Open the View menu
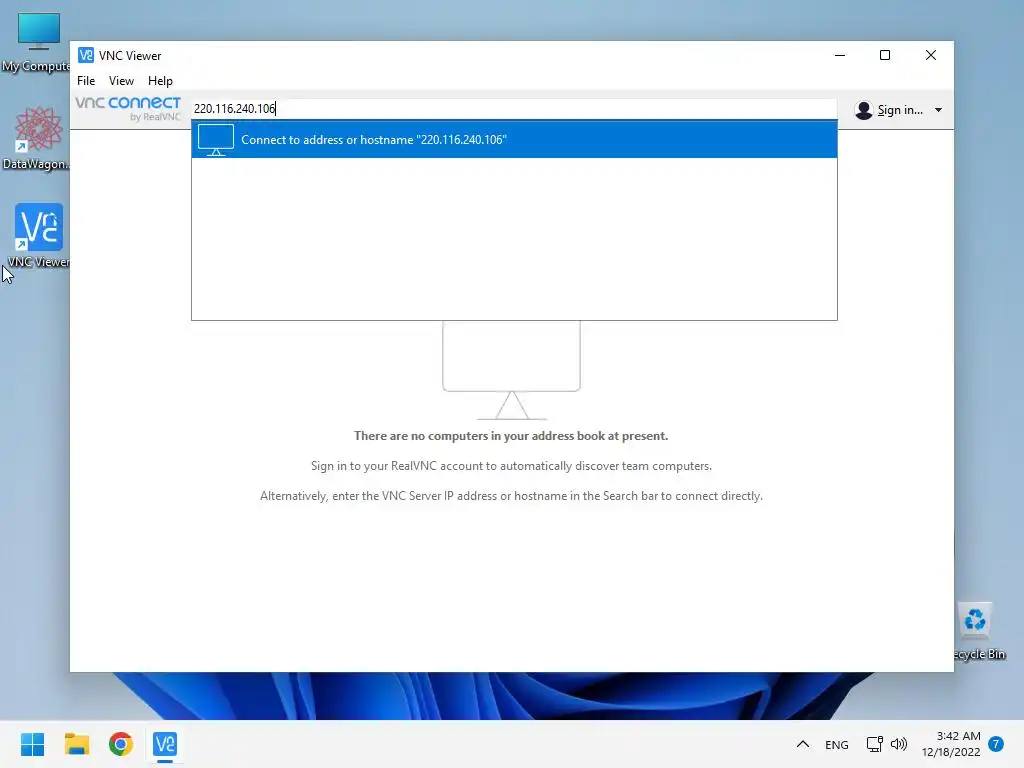This screenshot has height=768, width=1024. (121, 80)
